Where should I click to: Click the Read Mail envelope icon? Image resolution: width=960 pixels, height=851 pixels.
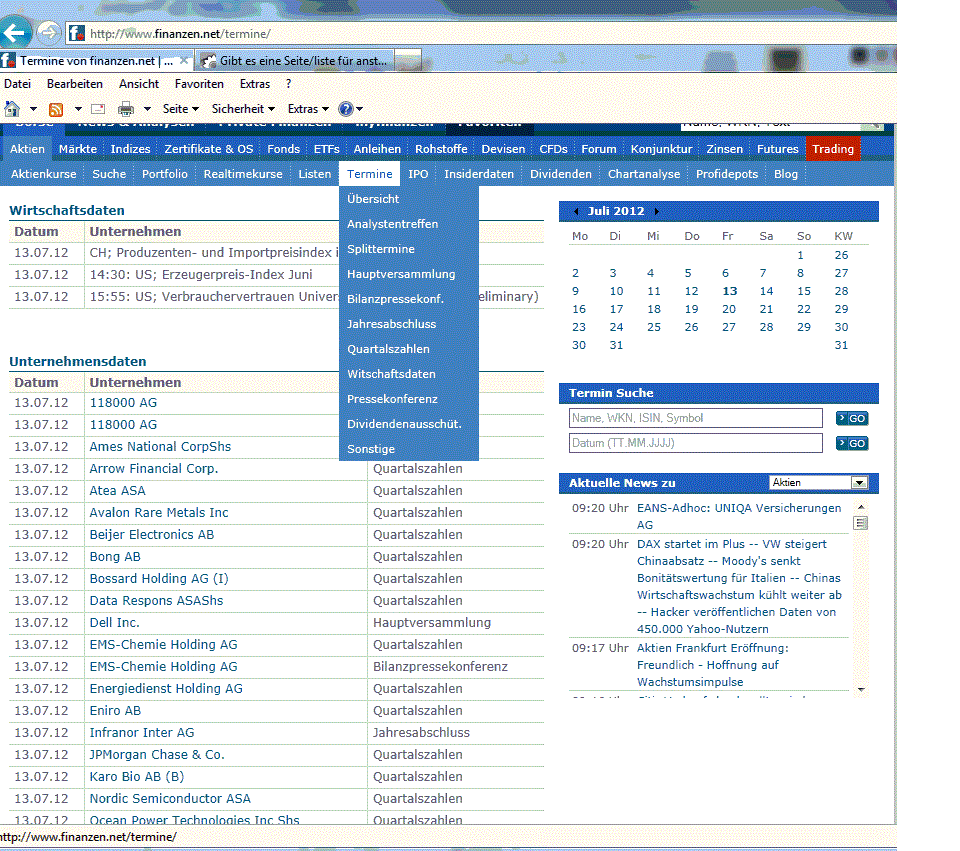tap(98, 109)
